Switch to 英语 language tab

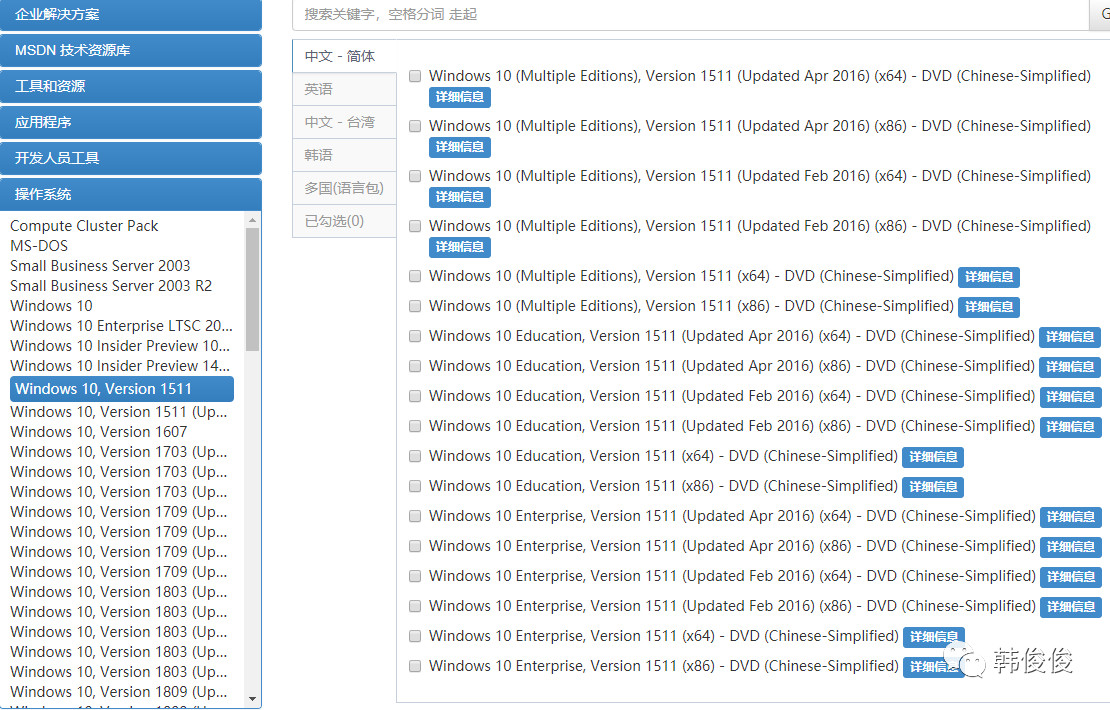344,89
